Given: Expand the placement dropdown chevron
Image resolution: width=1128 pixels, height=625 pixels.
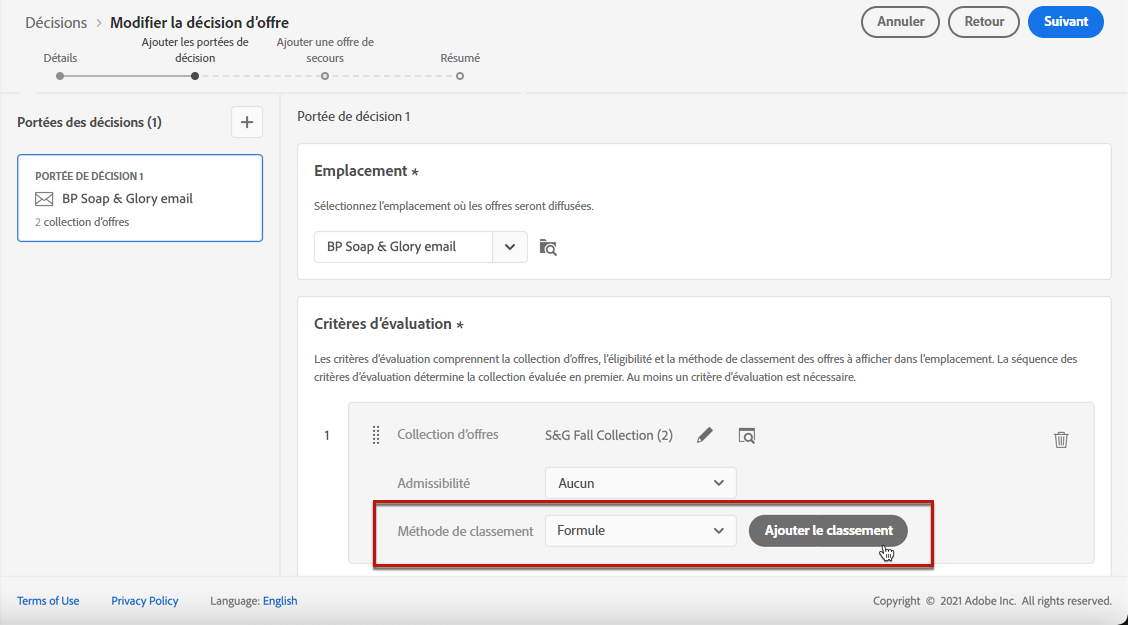Looking at the screenshot, I should (510, 247).
